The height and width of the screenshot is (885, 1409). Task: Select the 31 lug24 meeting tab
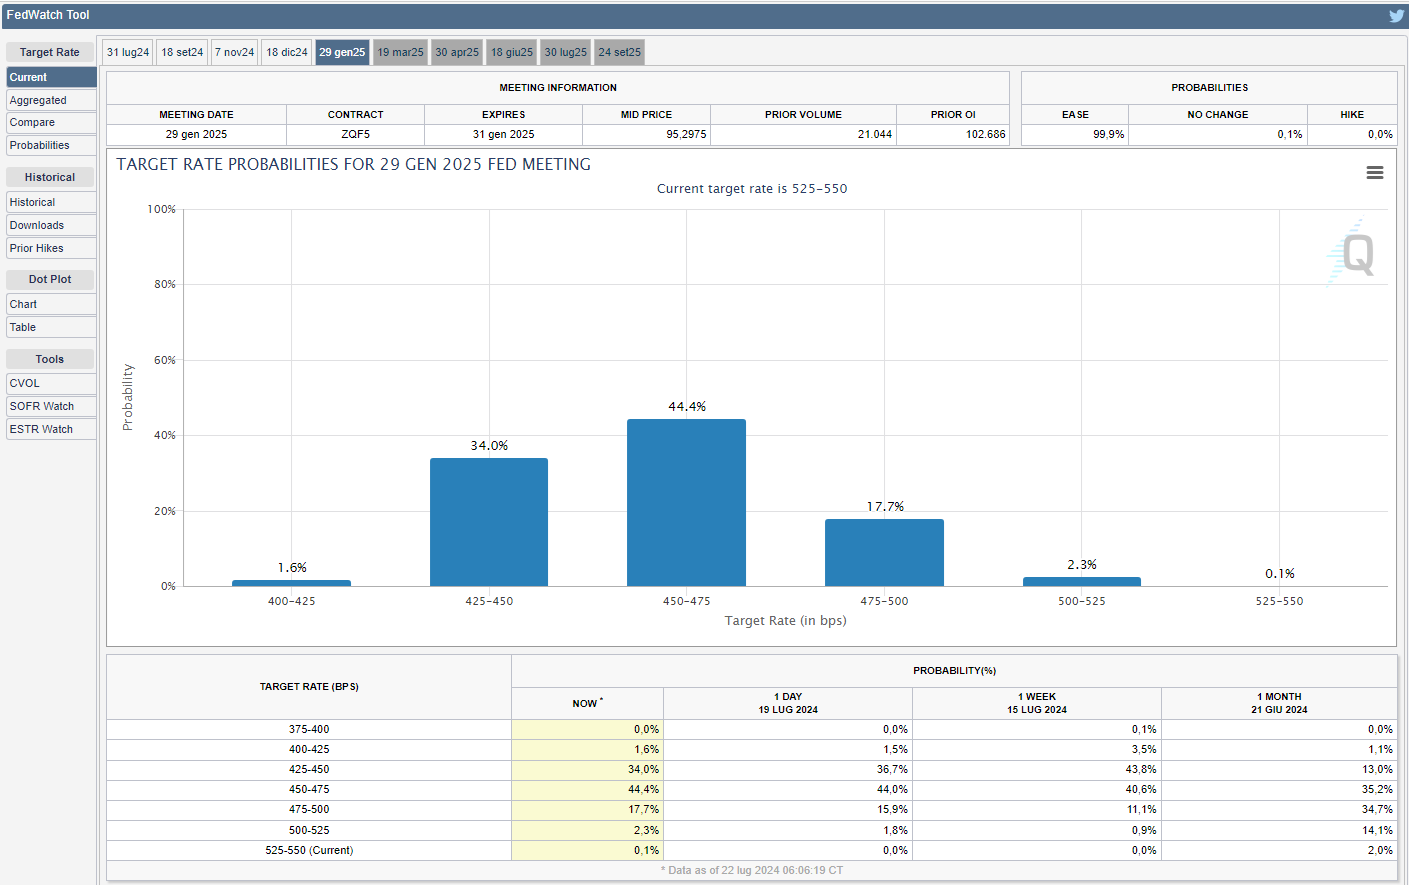(128, 52)
